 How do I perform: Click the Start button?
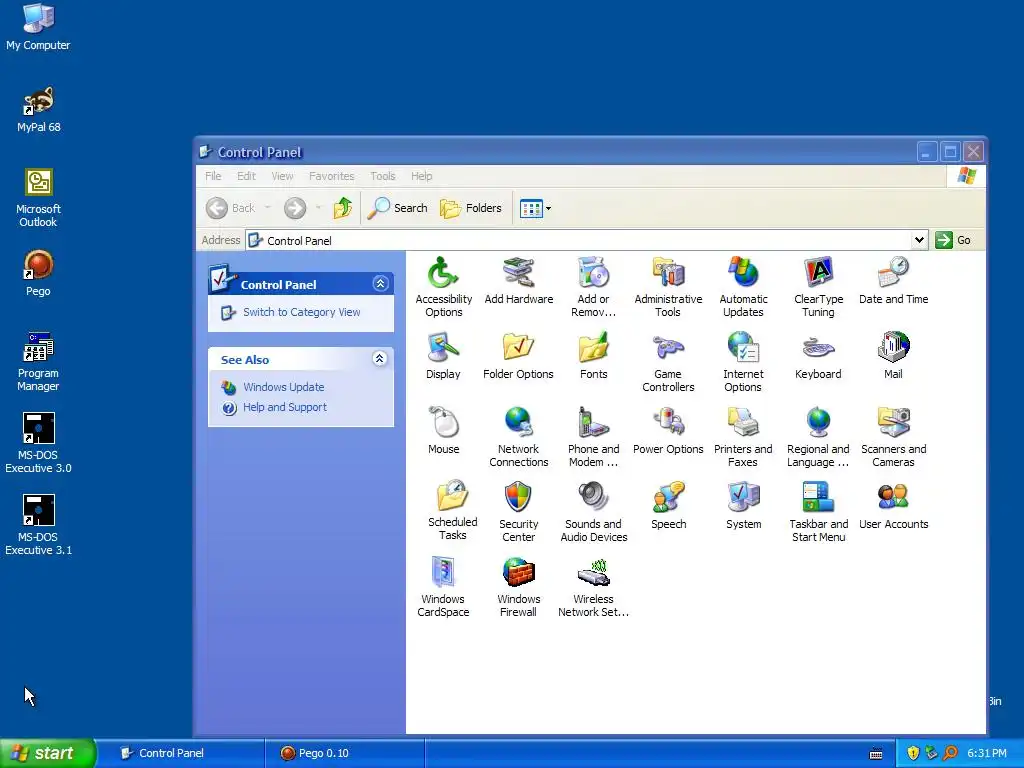coord(48,753)
